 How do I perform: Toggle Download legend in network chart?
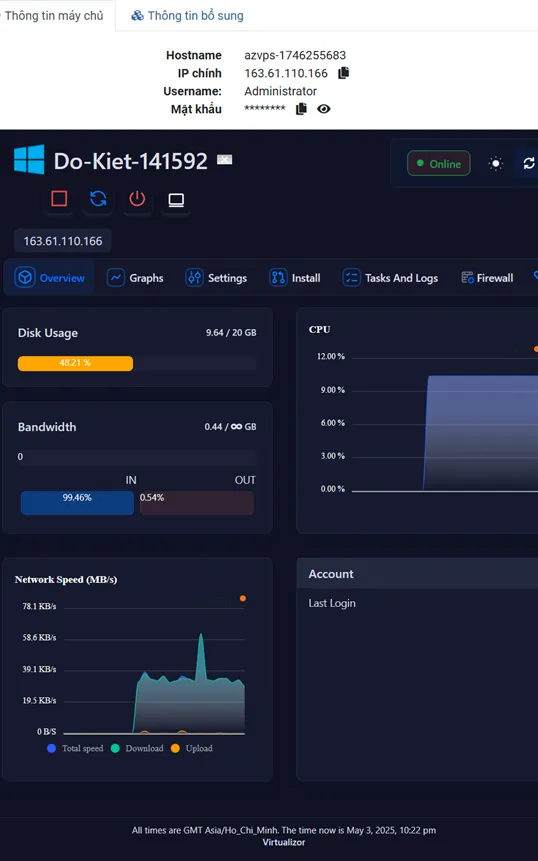point(137,748)
